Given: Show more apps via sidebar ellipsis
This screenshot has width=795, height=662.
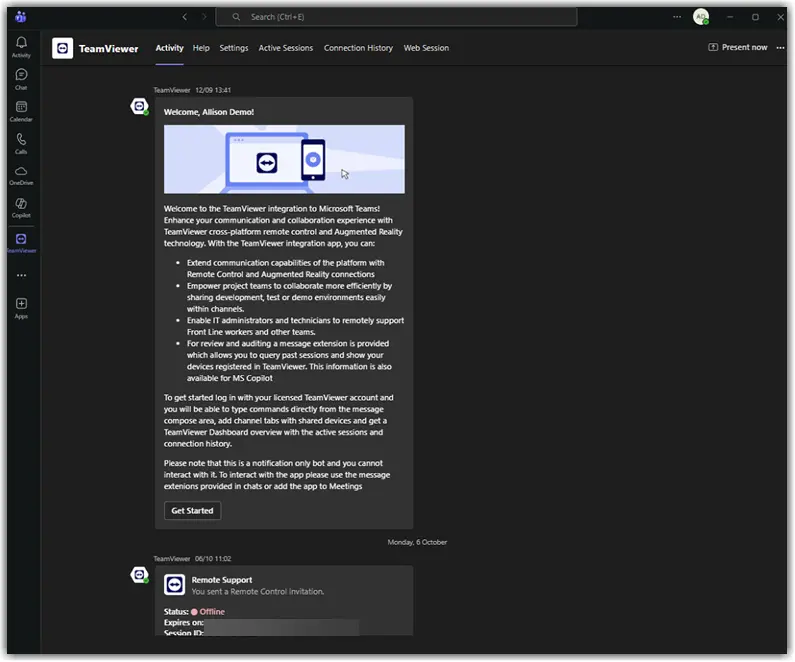Looking at the screenshot, I should pos(21,275).
